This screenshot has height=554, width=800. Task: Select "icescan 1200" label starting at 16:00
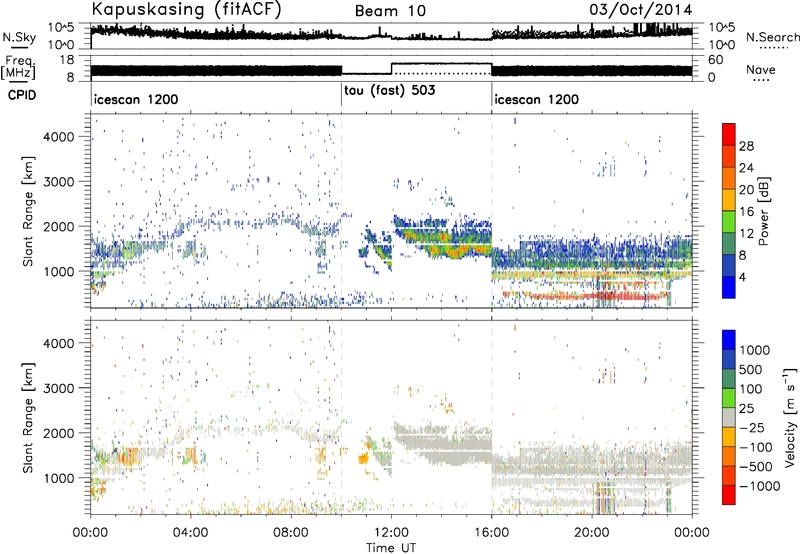[537, 99]
